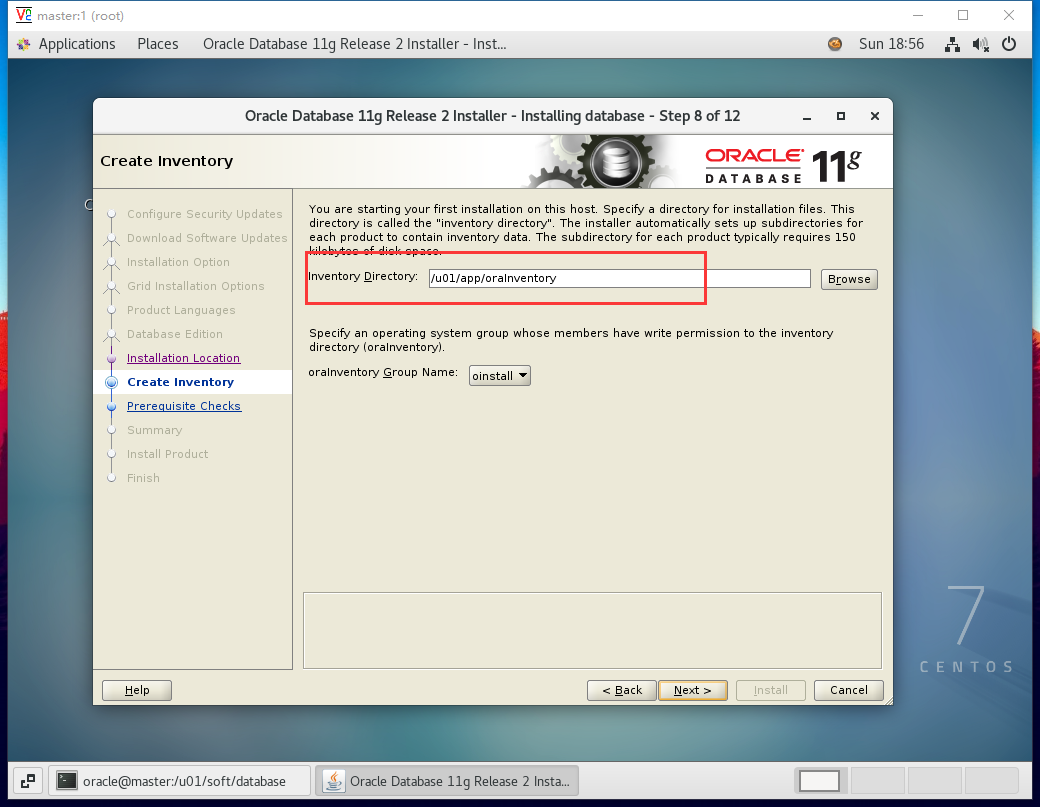Select the first workspace in switcher

819,781
